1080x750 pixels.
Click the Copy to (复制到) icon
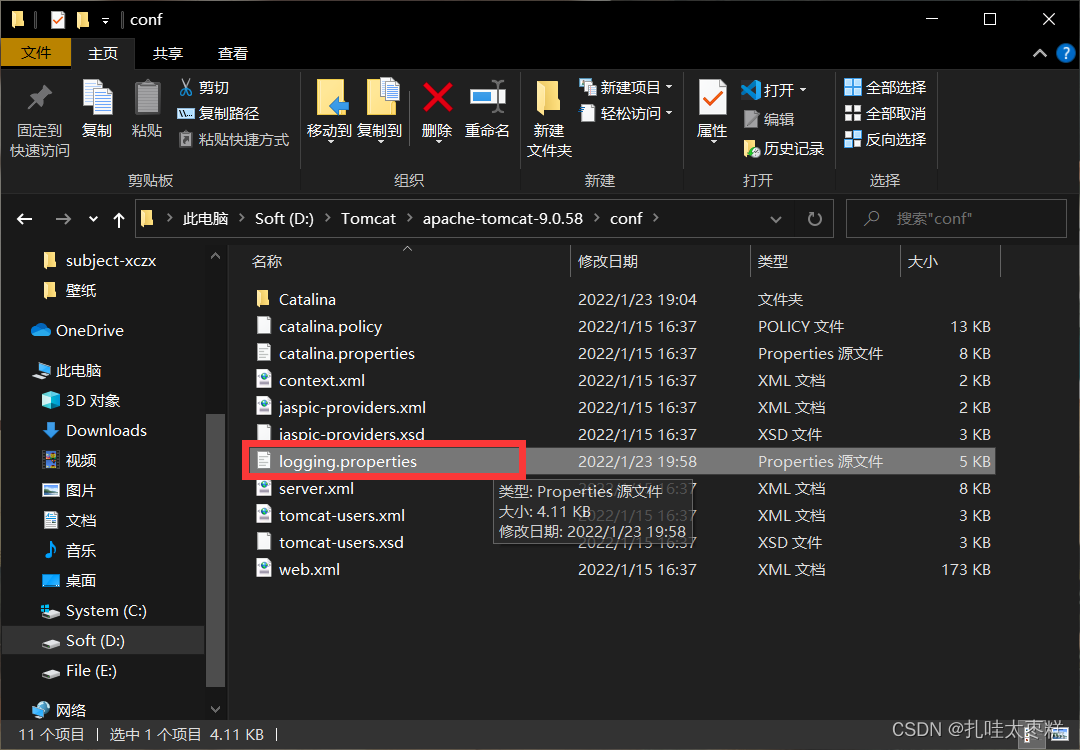(382, 96)
